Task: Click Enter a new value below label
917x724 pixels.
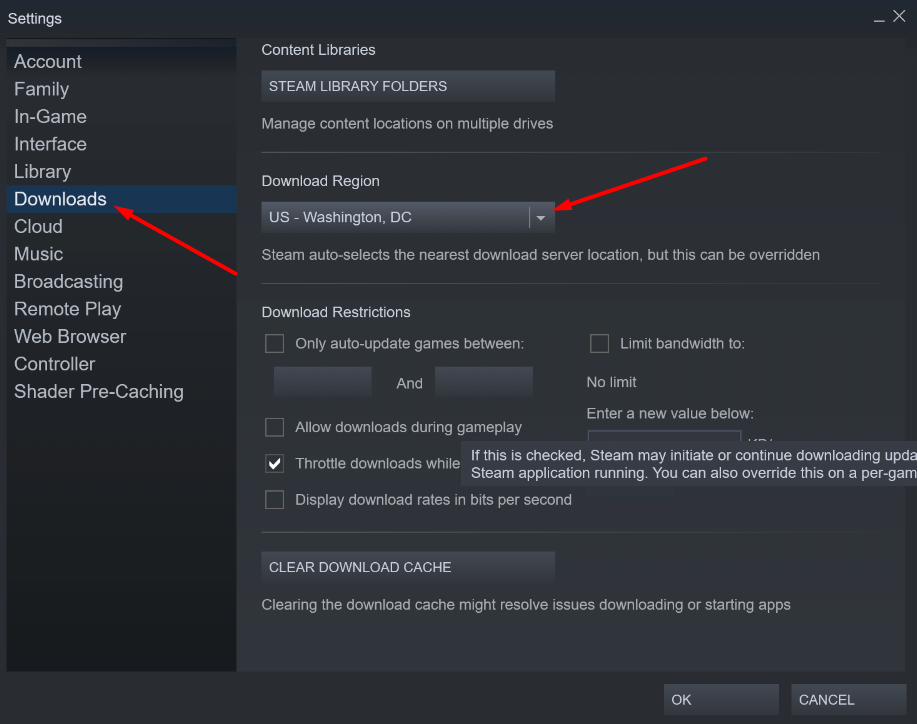Action: (670, 413)
